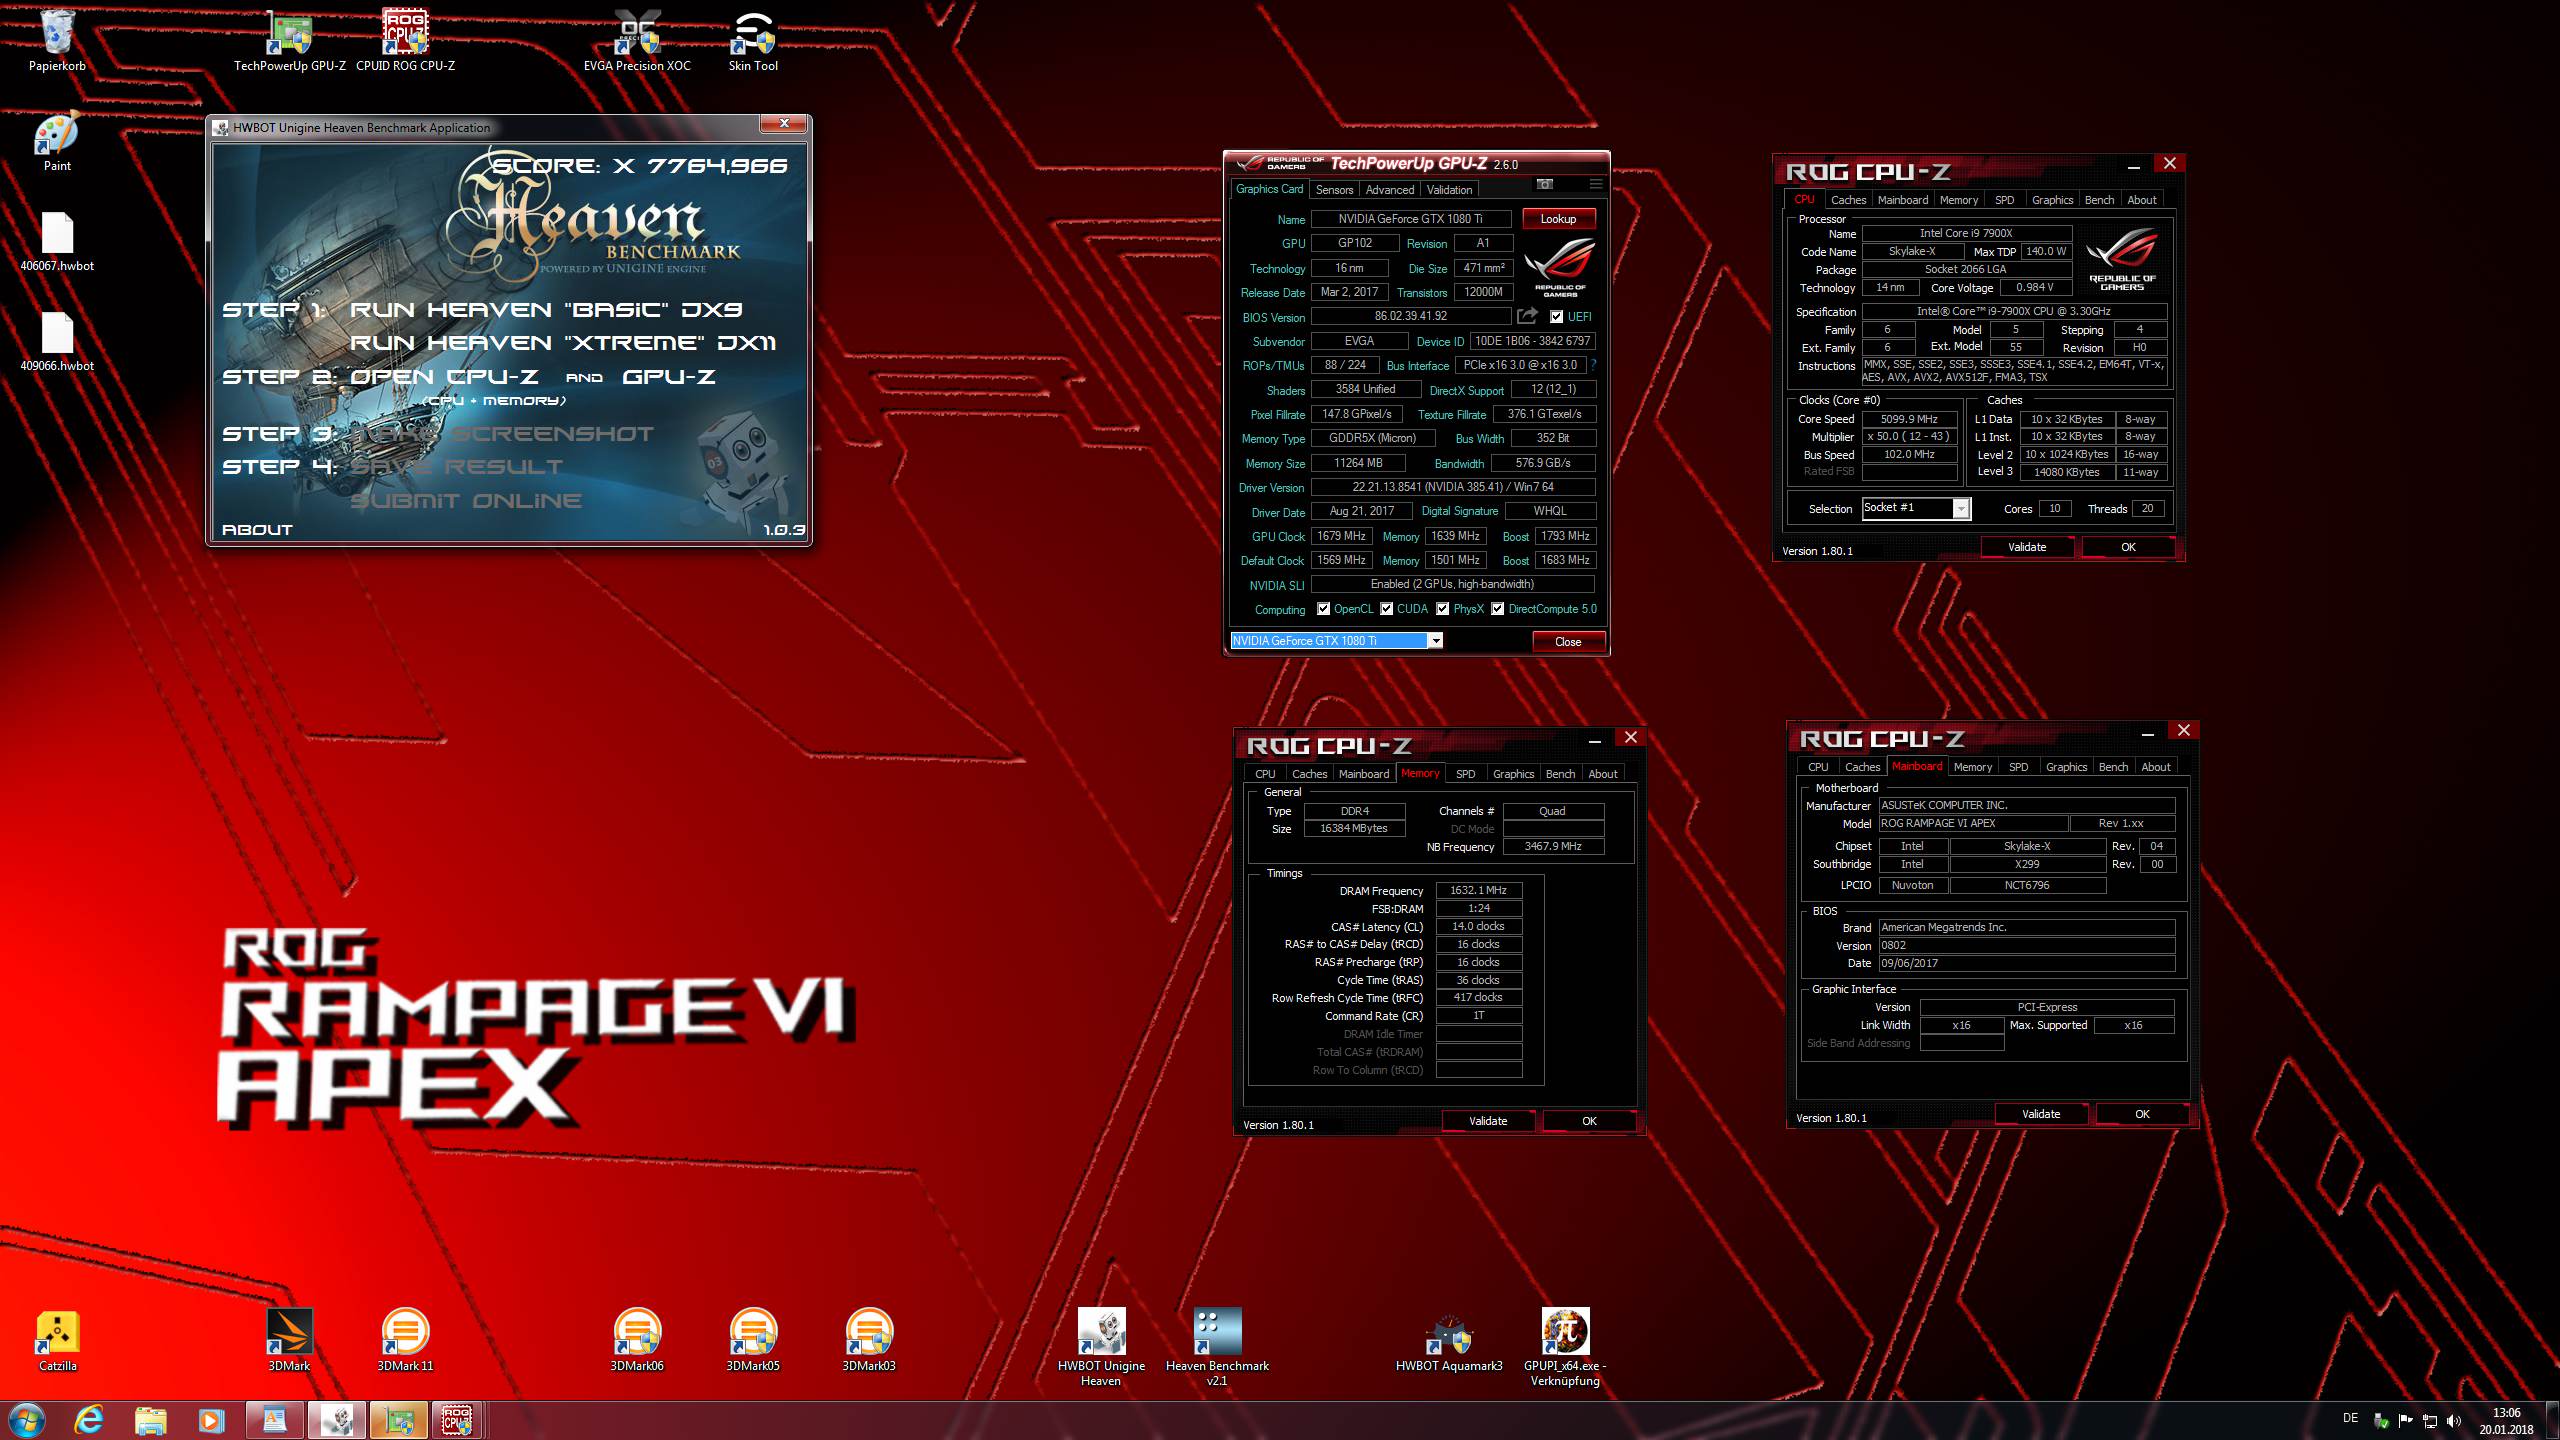Launch Internet Explorer from the taskbar
This screenshot has height=1440, width=2560.
[89, 1420]
